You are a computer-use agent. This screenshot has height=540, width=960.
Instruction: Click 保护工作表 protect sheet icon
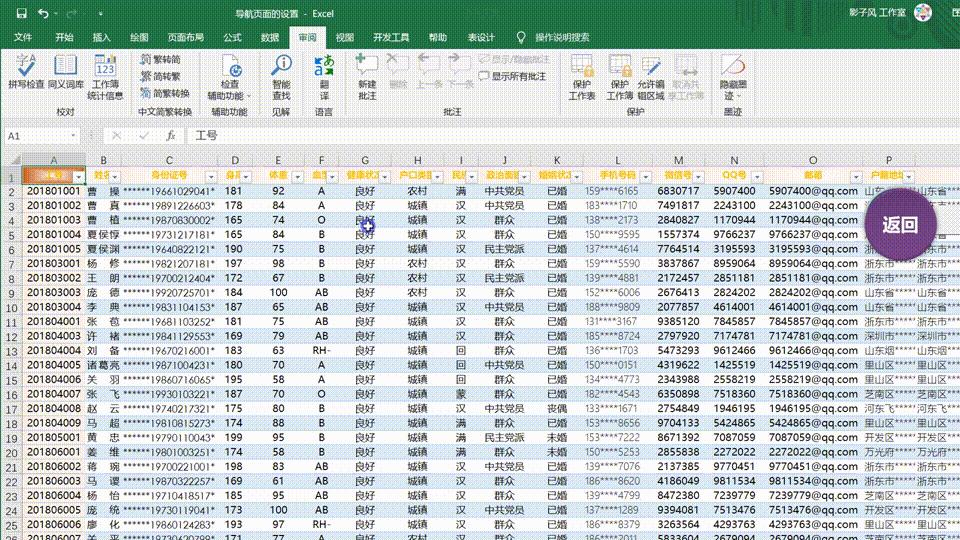(582, 76)
